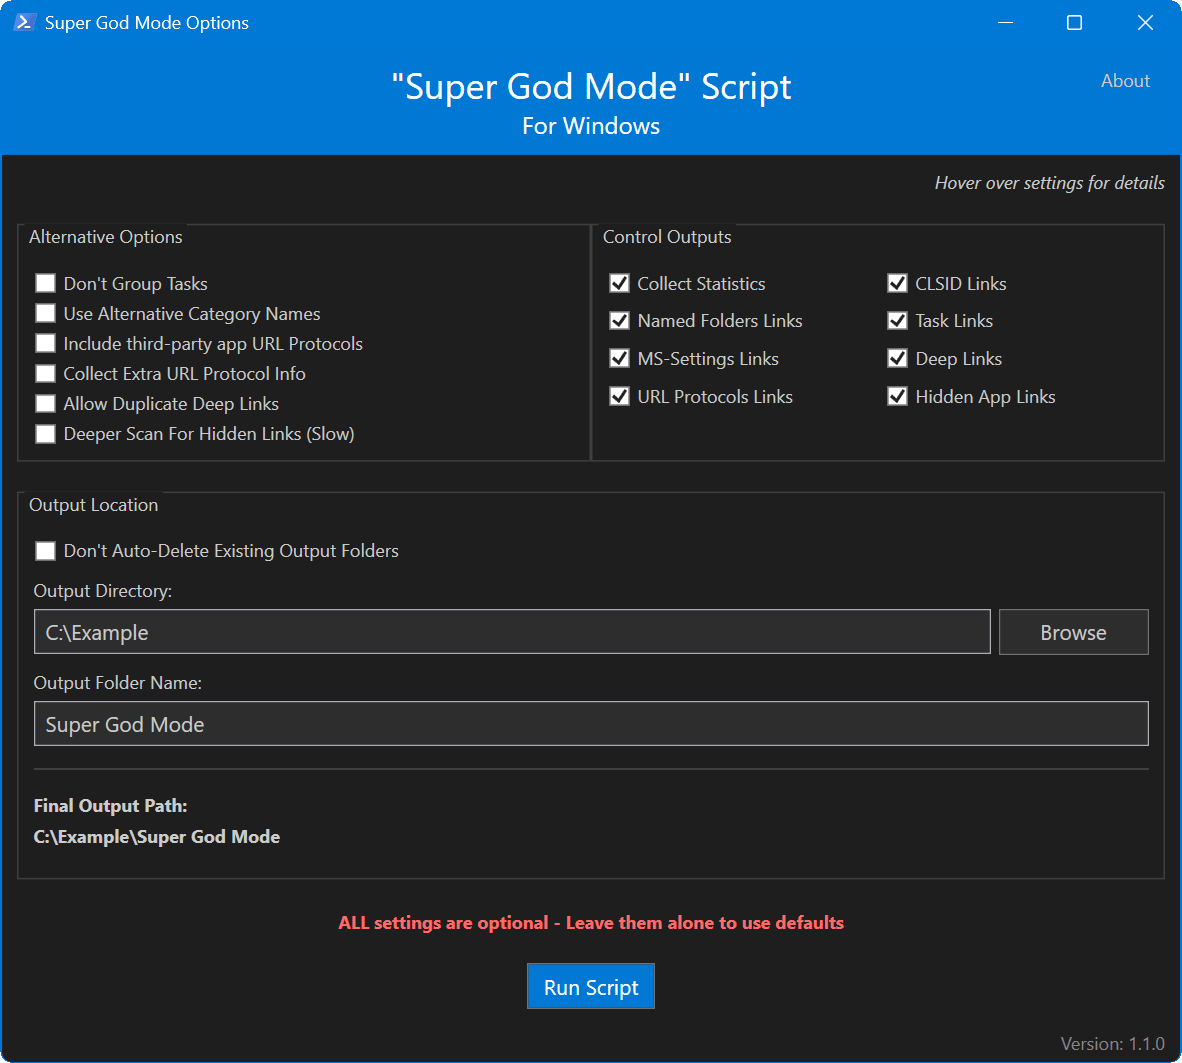
Task: Enable Use Alternative Category Names
Action: (45, 313)
